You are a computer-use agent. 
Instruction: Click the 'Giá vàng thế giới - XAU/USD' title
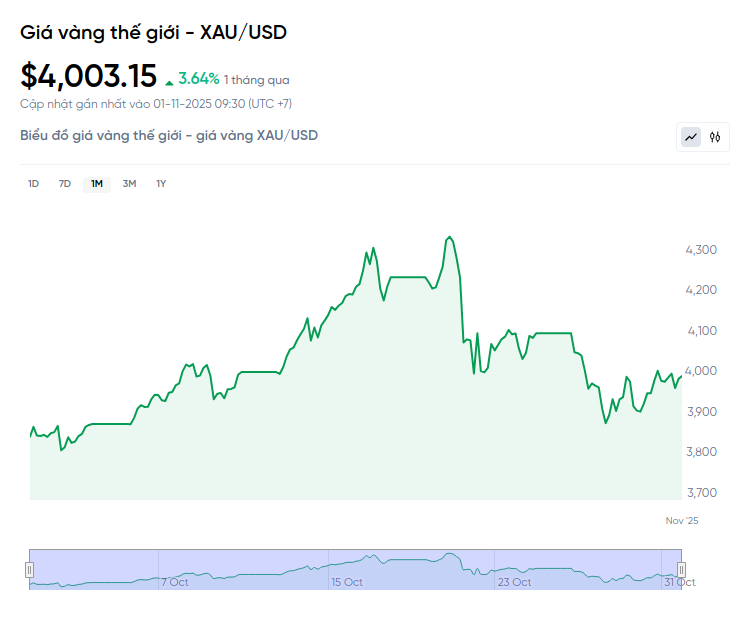[x=153, y=32]
